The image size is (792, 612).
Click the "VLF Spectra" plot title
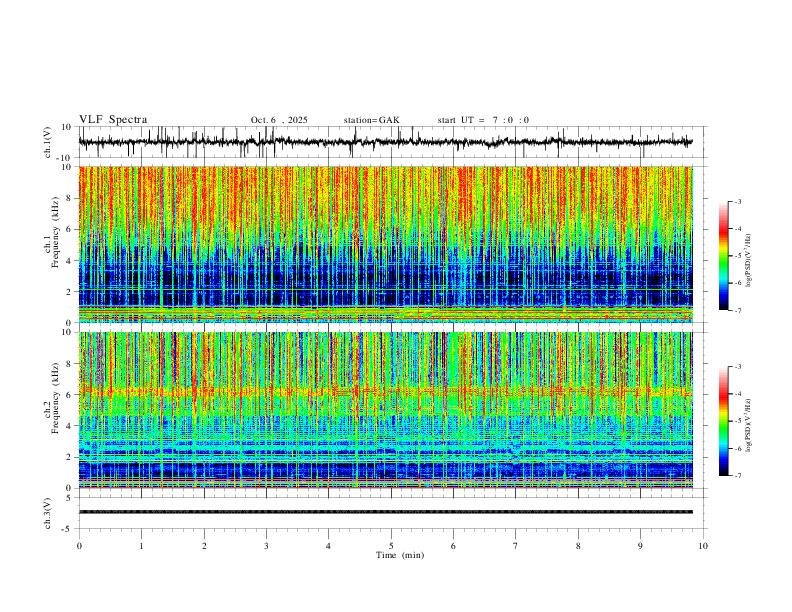[113, 120]
